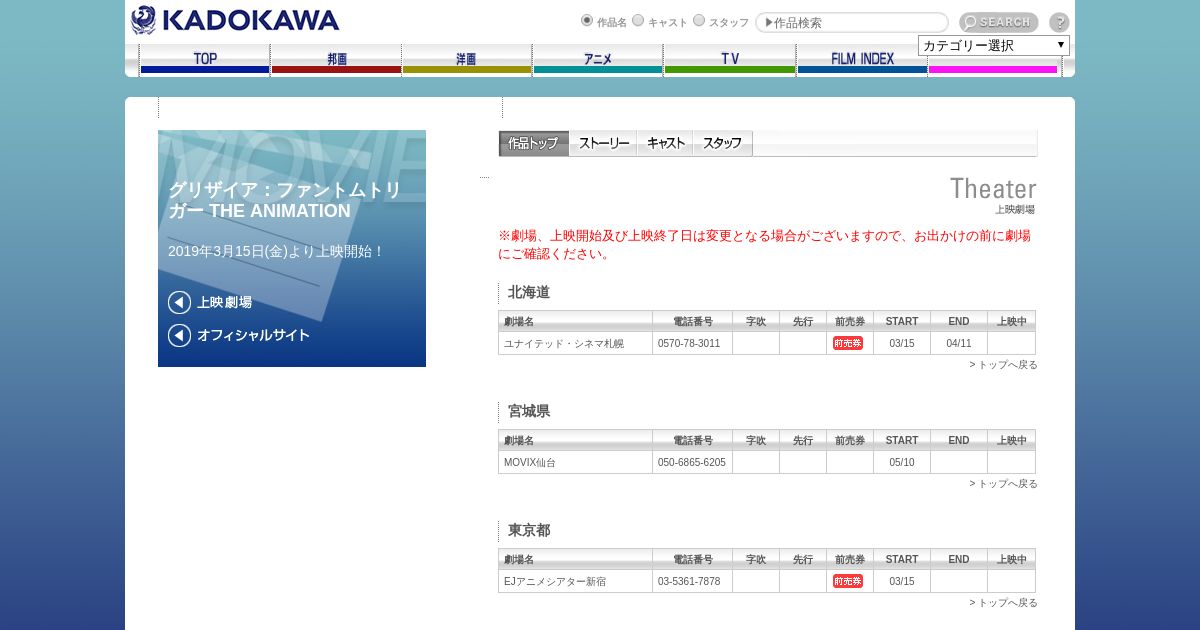Viewport: 1200px width, 630px height.
Task: Open the 洋画 navigation tab
Action: point(467,60)
